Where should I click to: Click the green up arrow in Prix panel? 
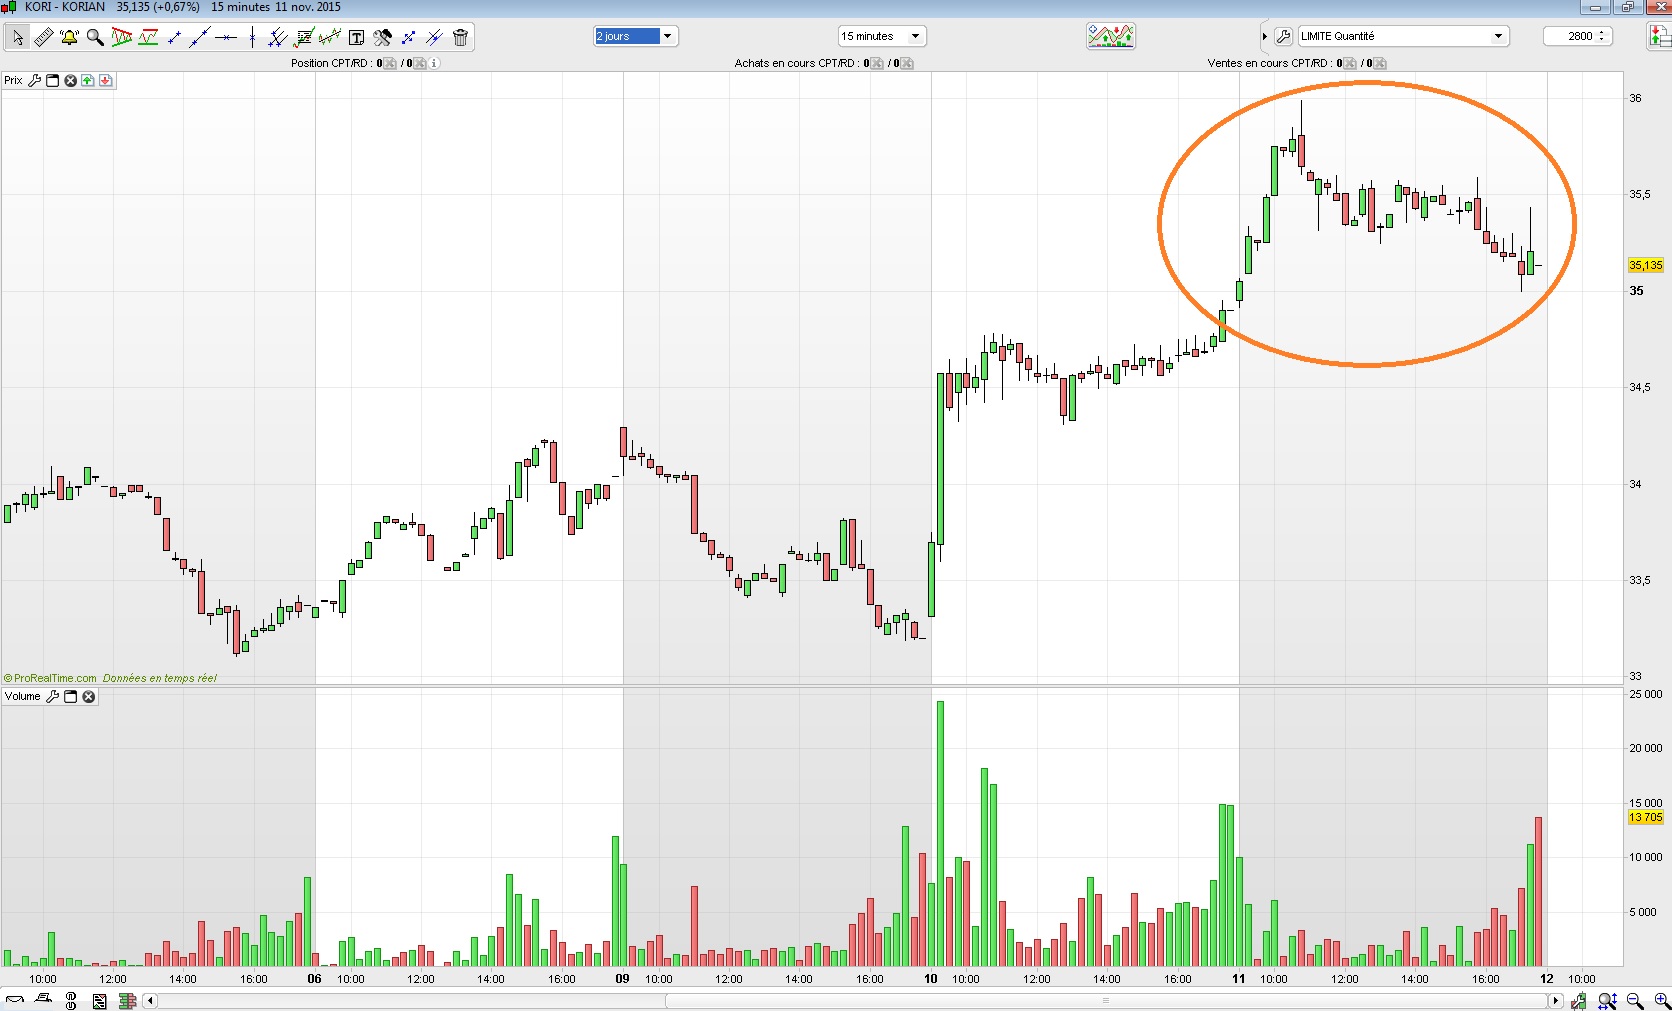coord(88,80)
